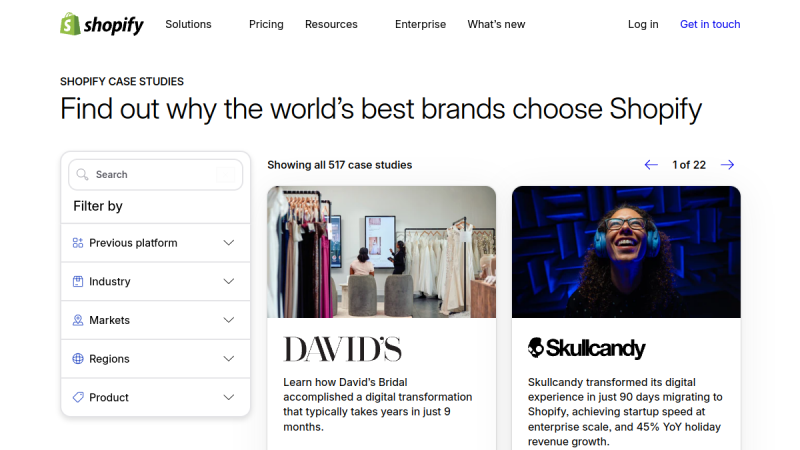Click the Shopify bag logo icon
Viewport: 800px width, 450px height.
tap(70, 24)
